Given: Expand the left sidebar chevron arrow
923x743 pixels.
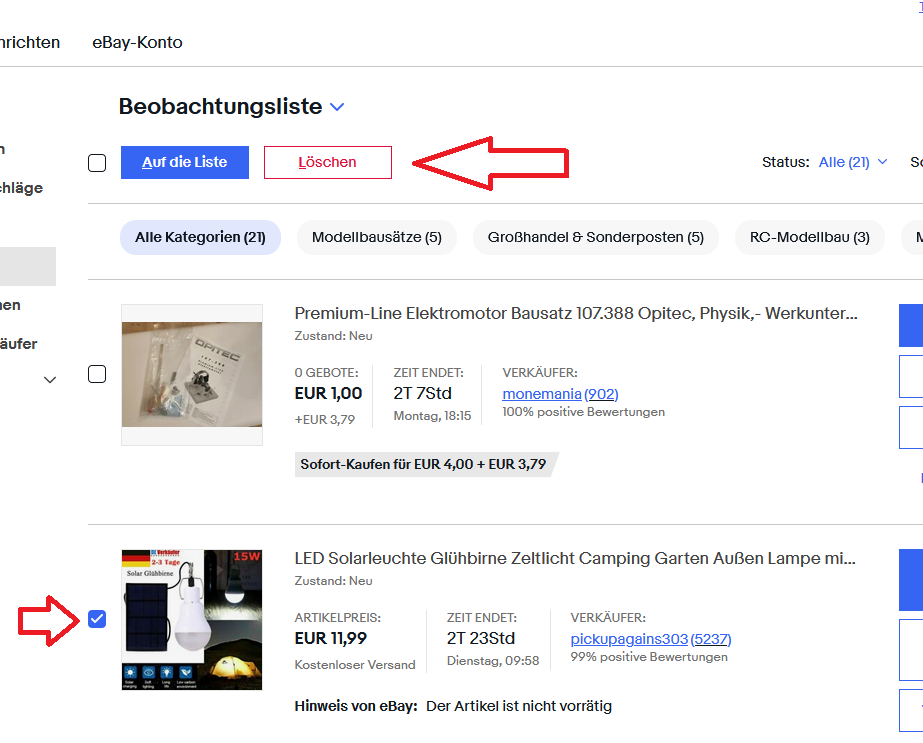Looking at the screenshot, I should (x=50, y=380).
